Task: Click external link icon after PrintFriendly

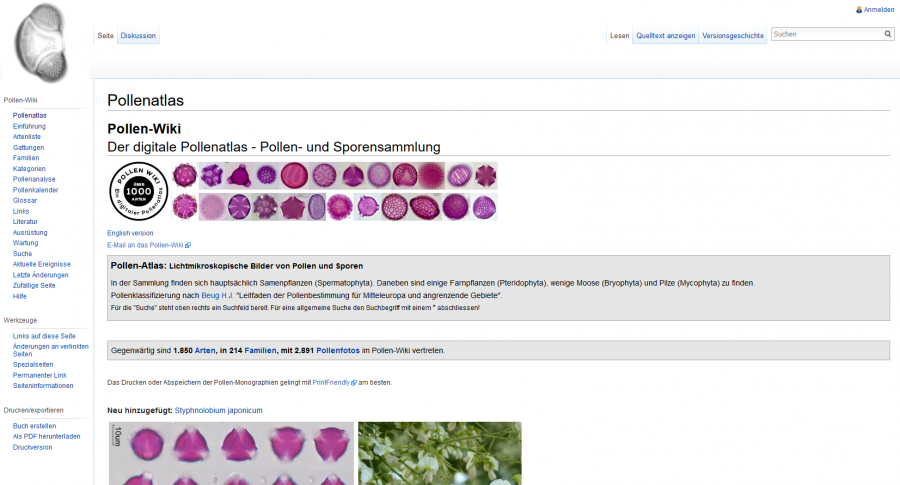Action: tap(354, 382)
